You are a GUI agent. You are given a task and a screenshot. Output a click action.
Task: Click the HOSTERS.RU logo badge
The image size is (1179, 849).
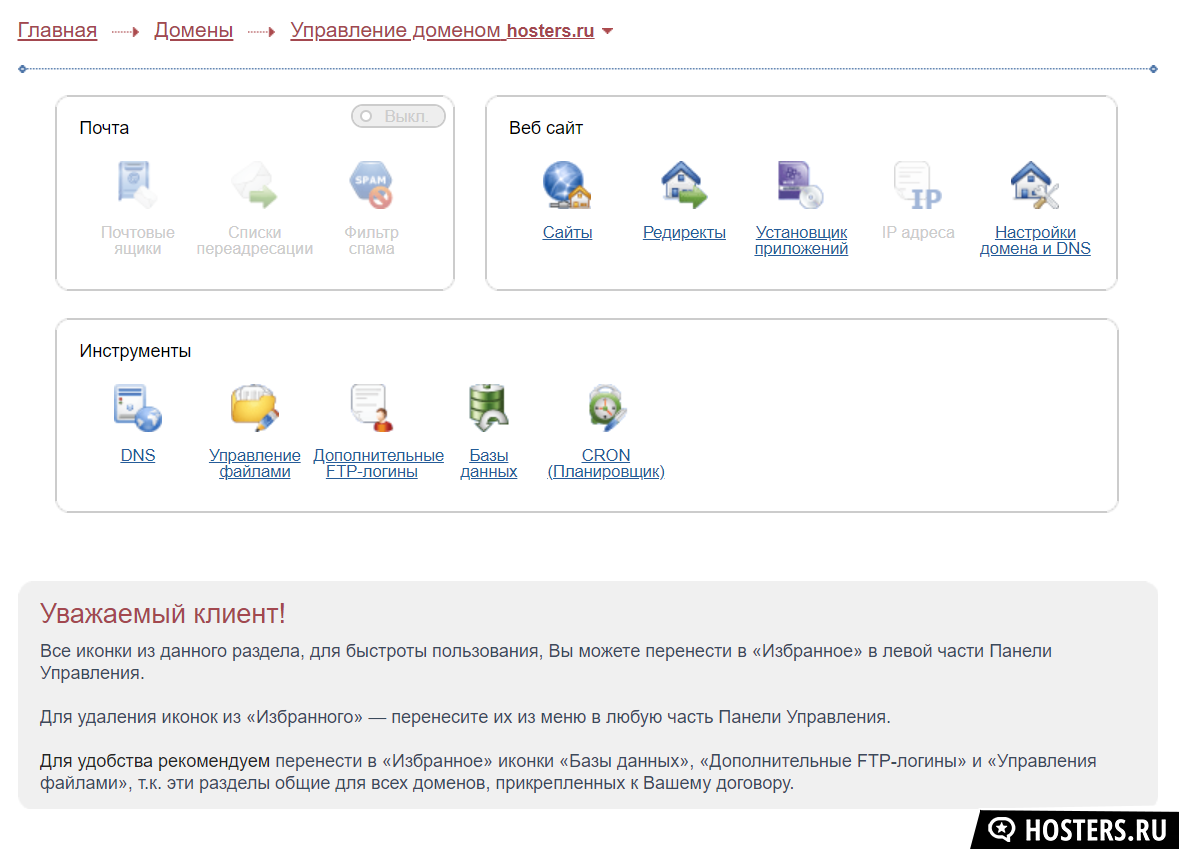coord(1077,830)
